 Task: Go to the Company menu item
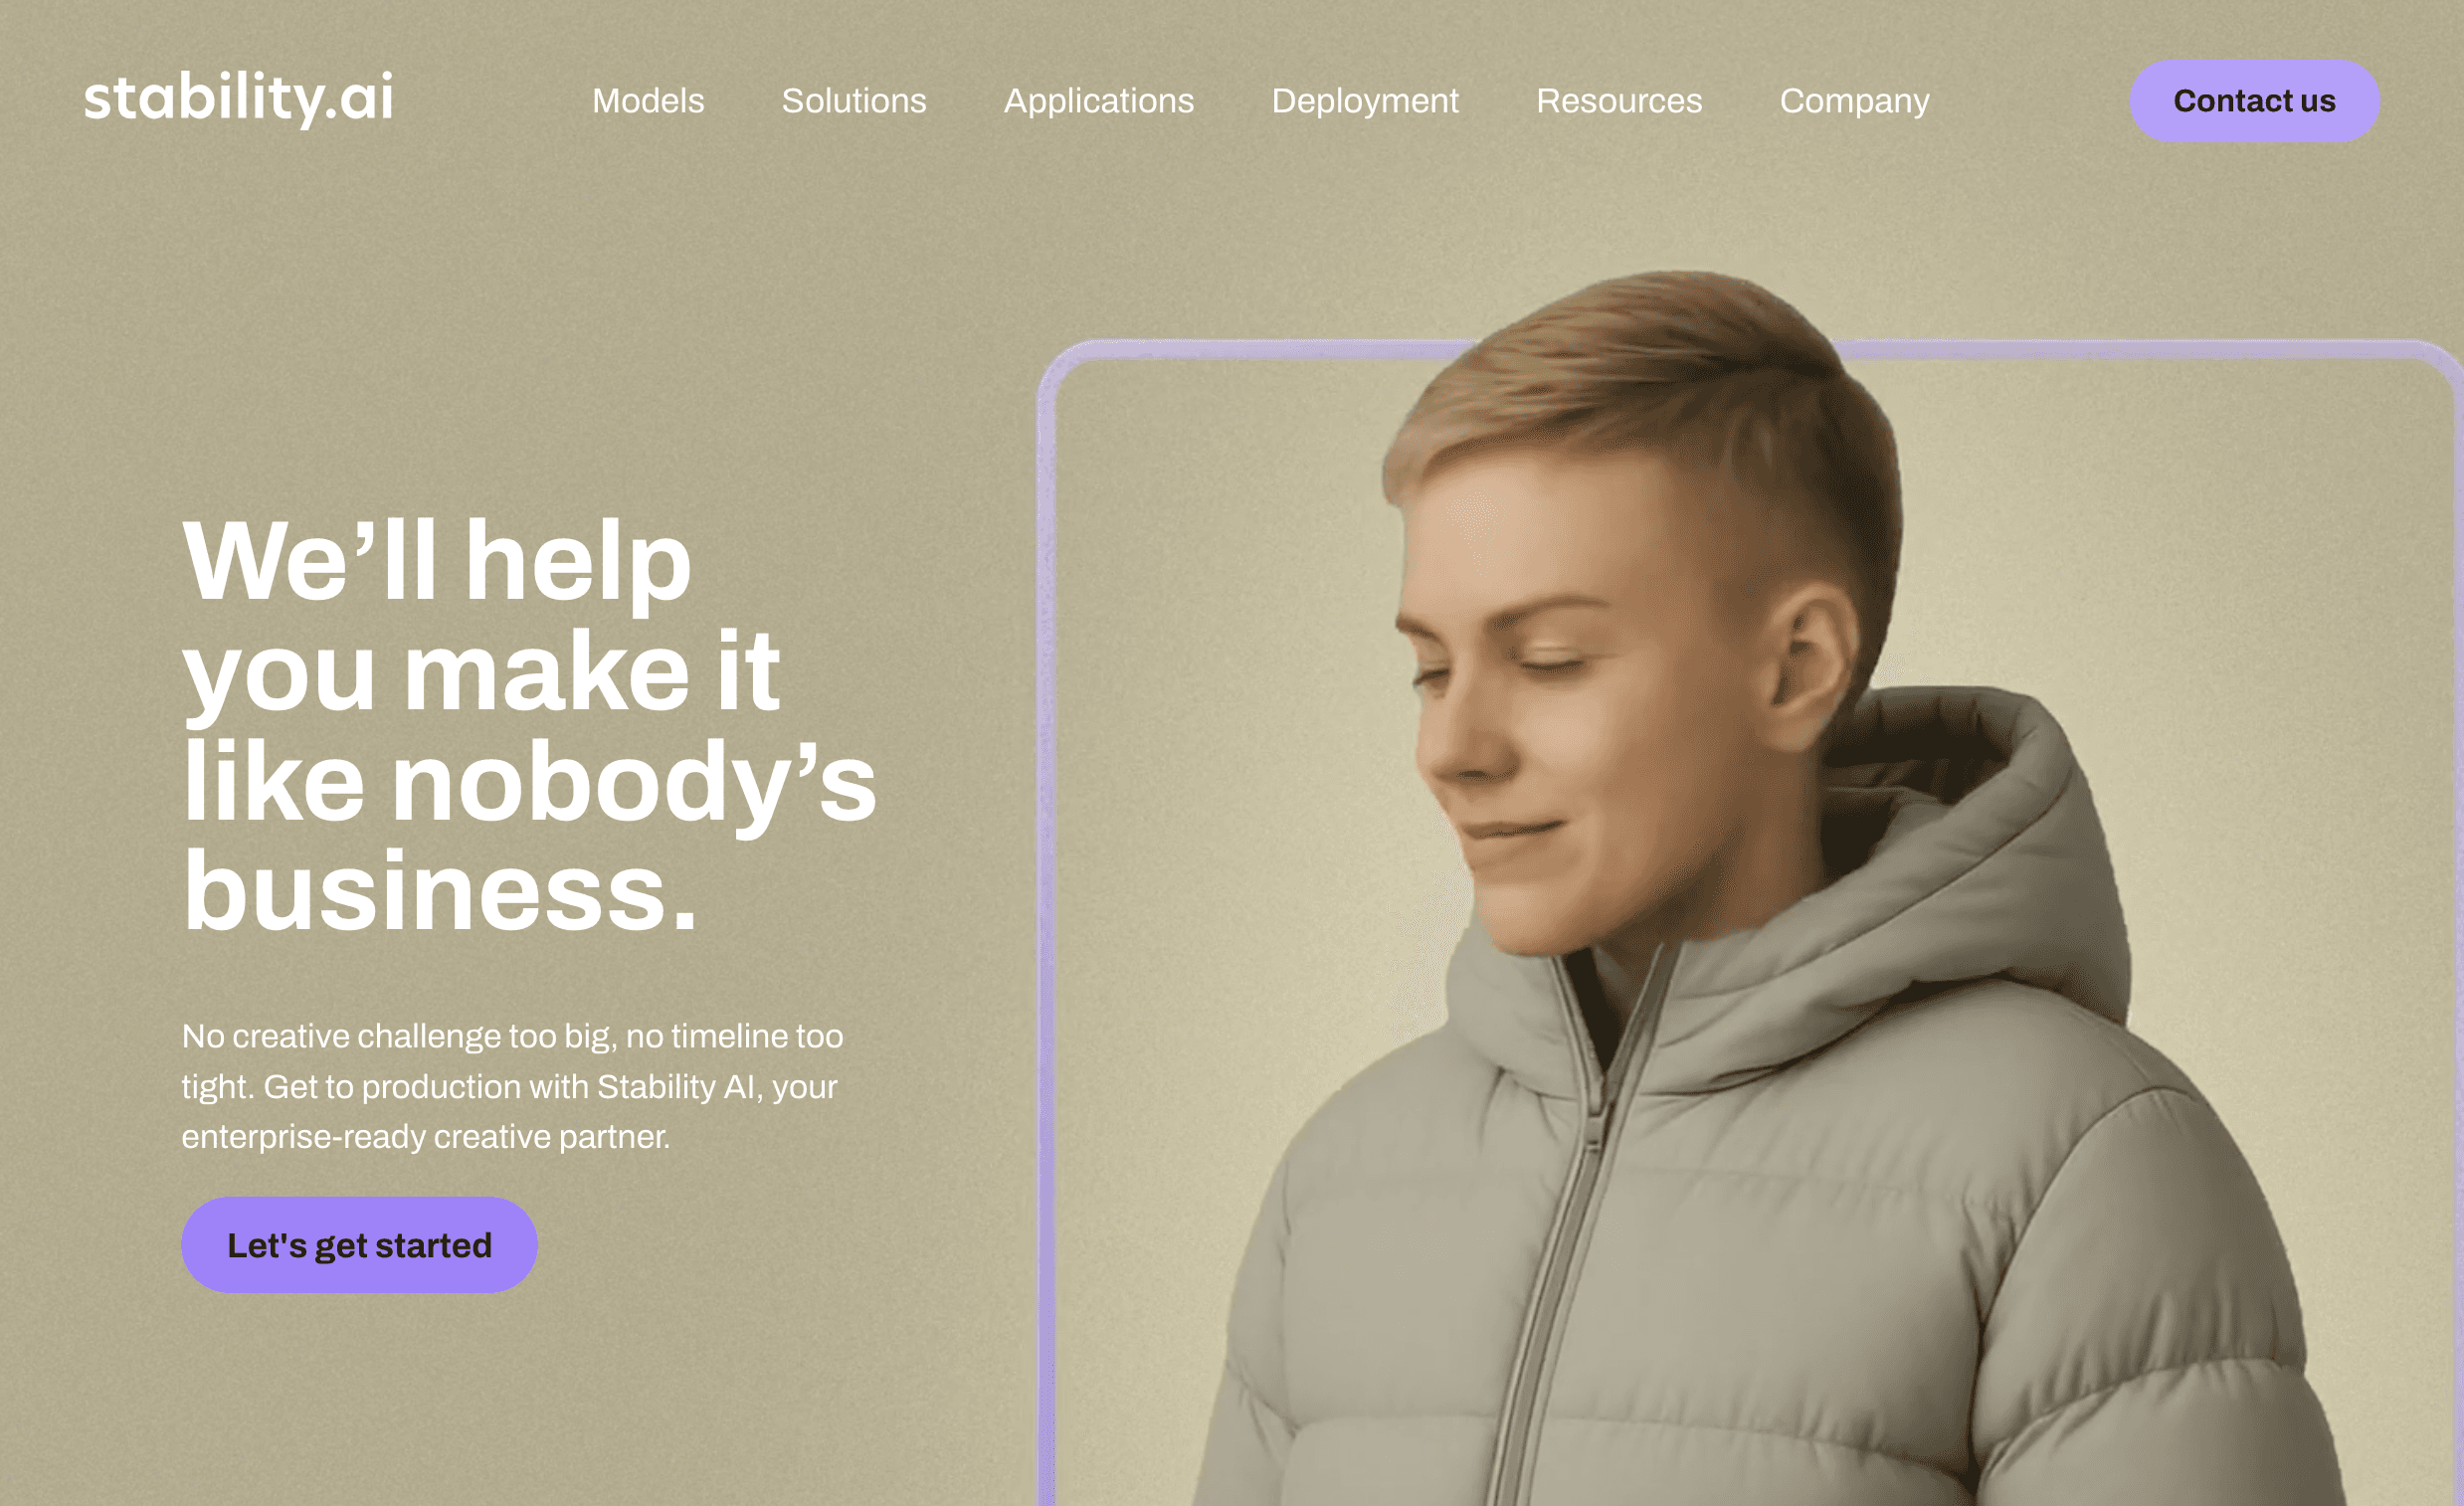[1854, 101]
